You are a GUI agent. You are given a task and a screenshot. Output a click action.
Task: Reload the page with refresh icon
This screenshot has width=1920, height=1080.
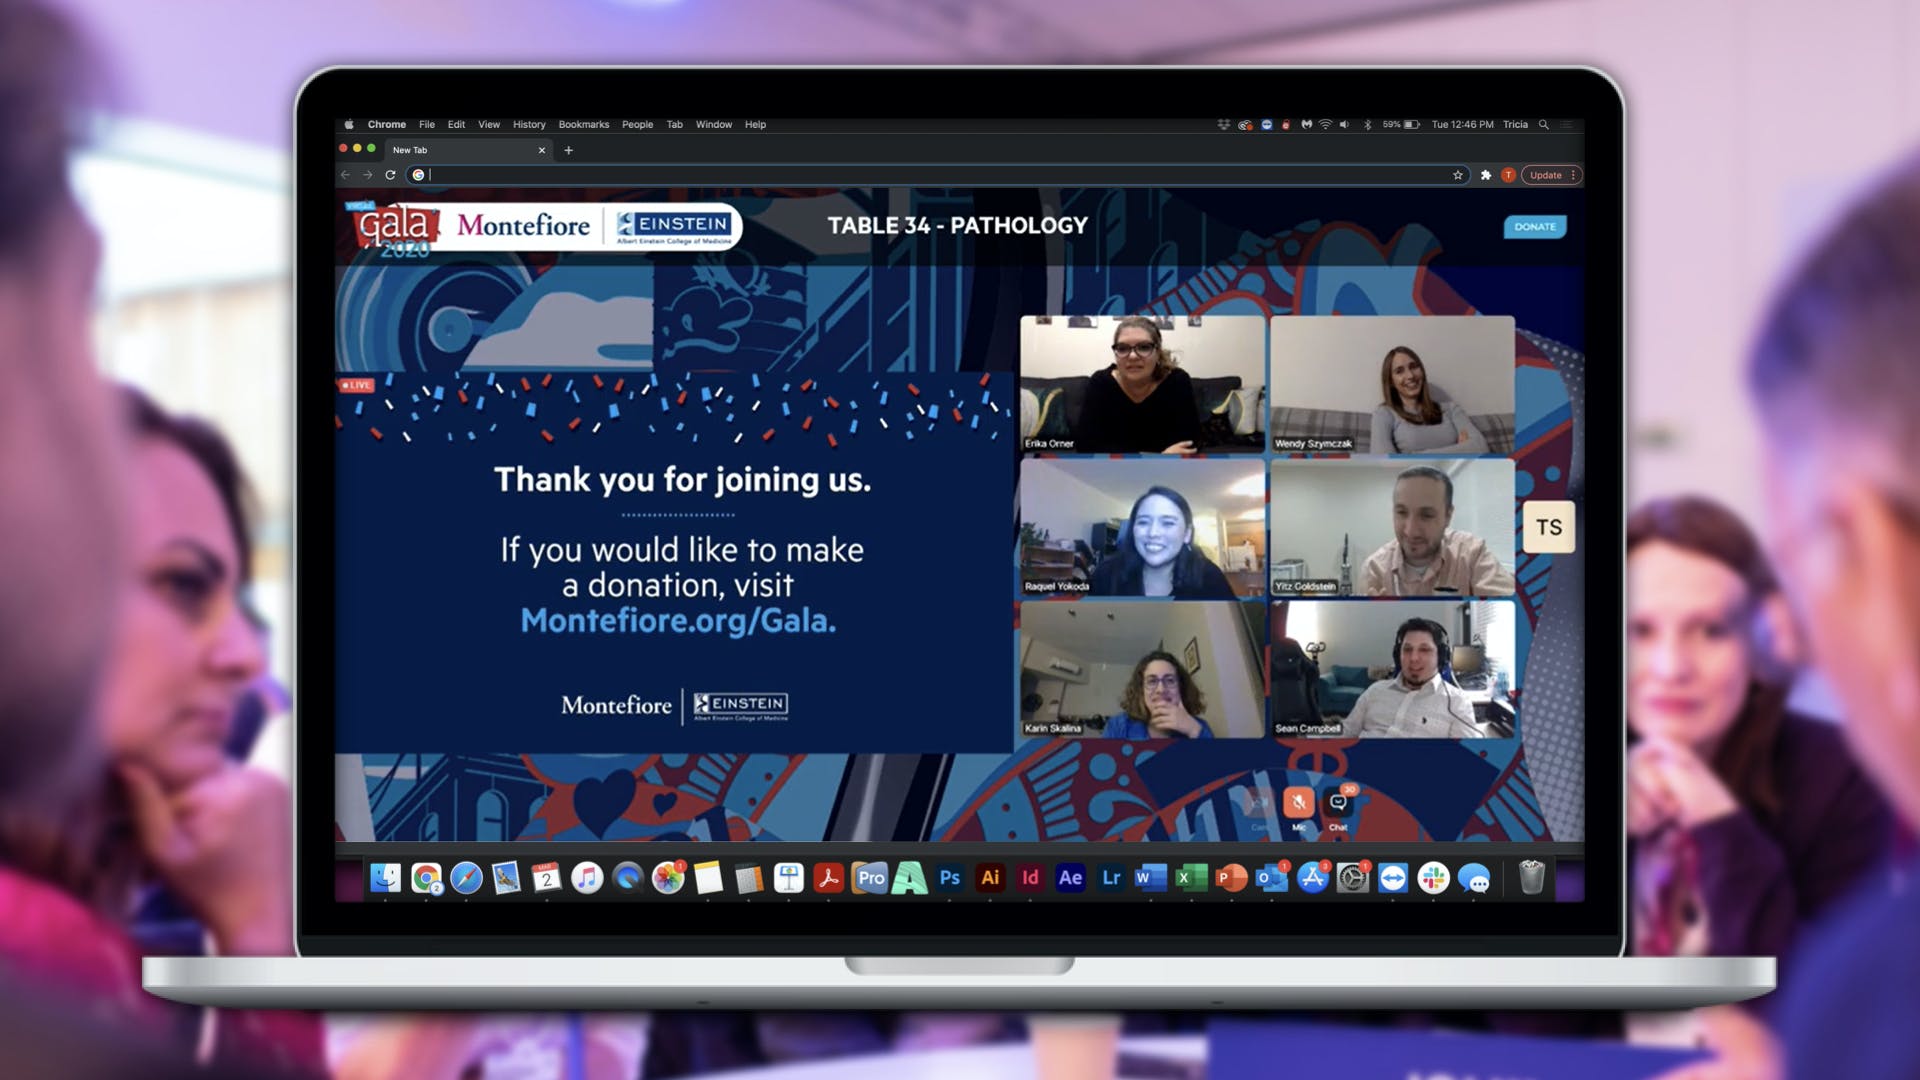(x=390, y=175)
